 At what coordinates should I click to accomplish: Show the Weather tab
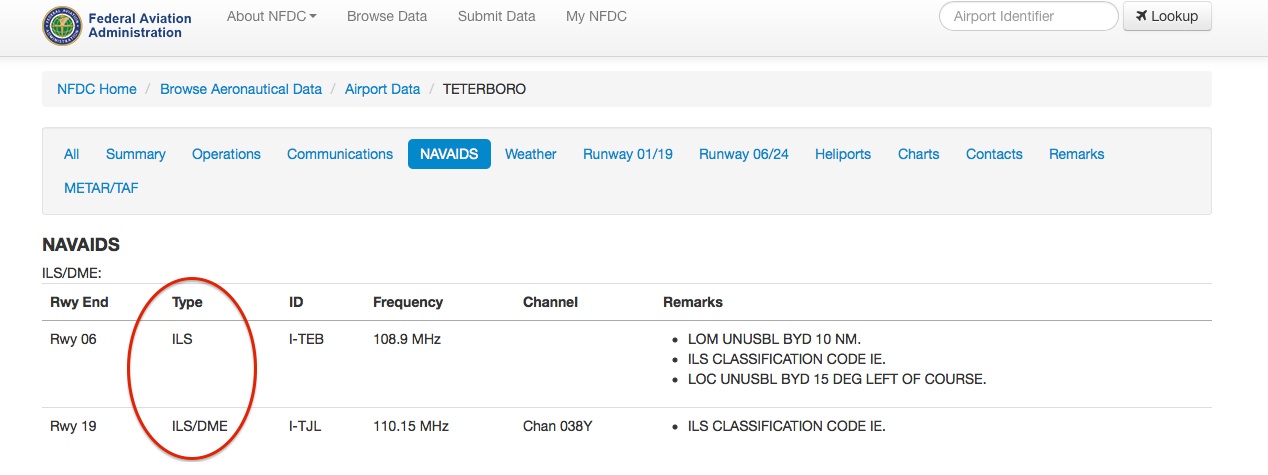(x=530, y=154)
